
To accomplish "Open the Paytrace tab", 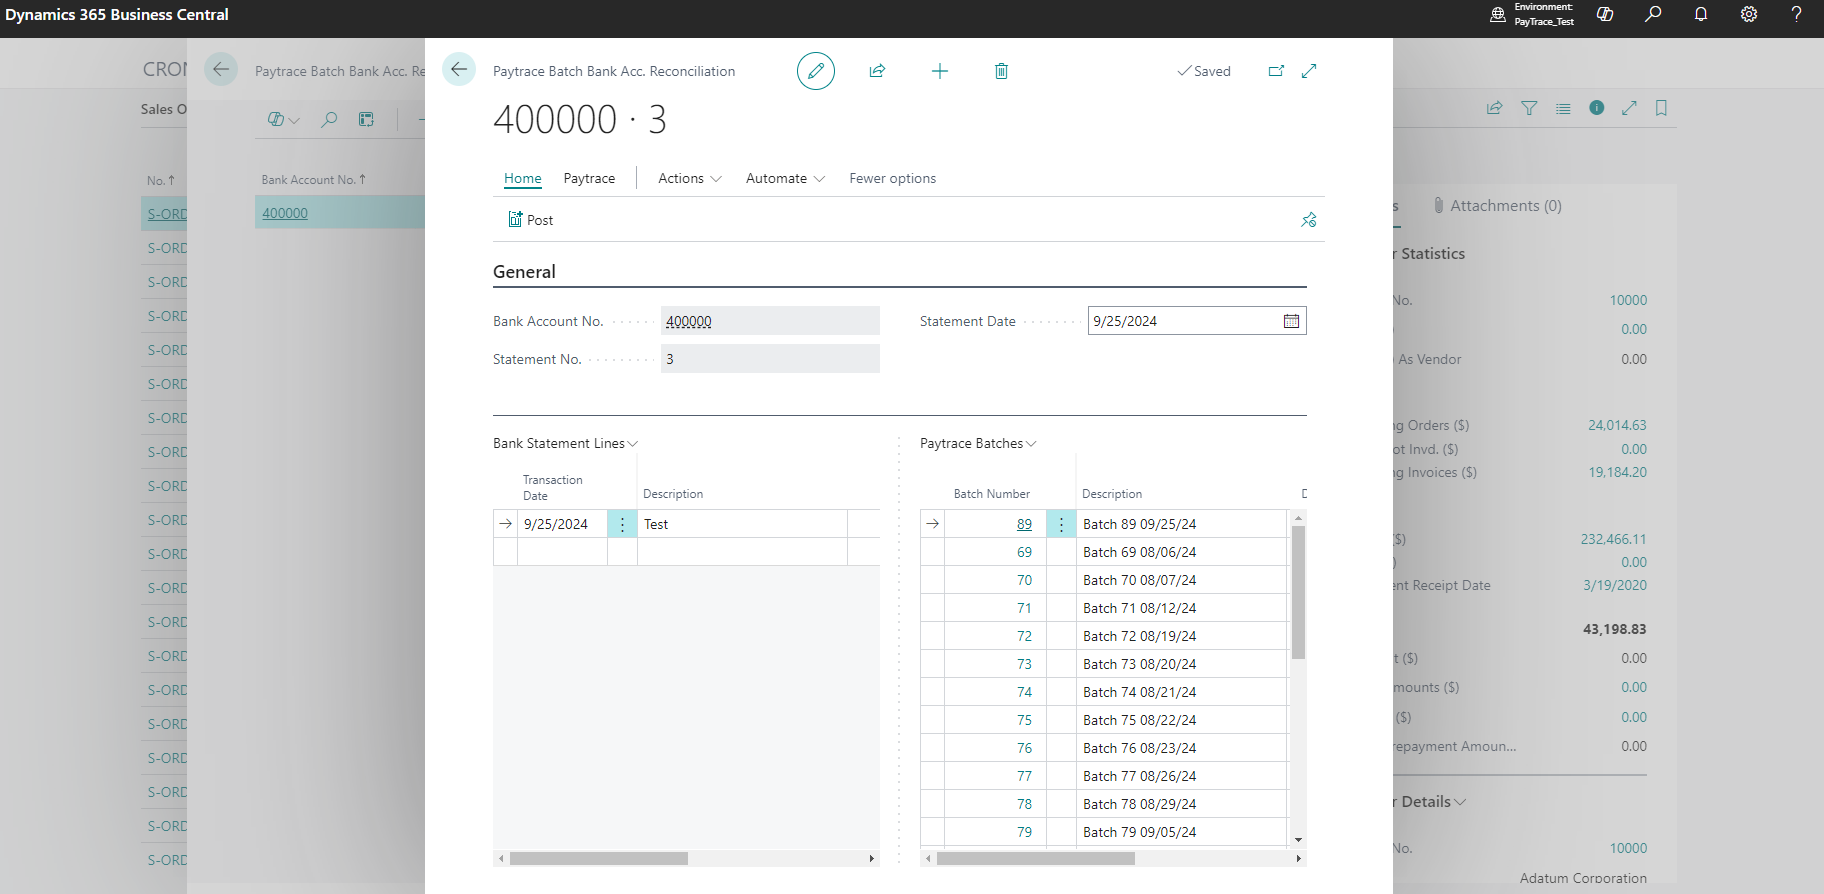I will (589, 178).
